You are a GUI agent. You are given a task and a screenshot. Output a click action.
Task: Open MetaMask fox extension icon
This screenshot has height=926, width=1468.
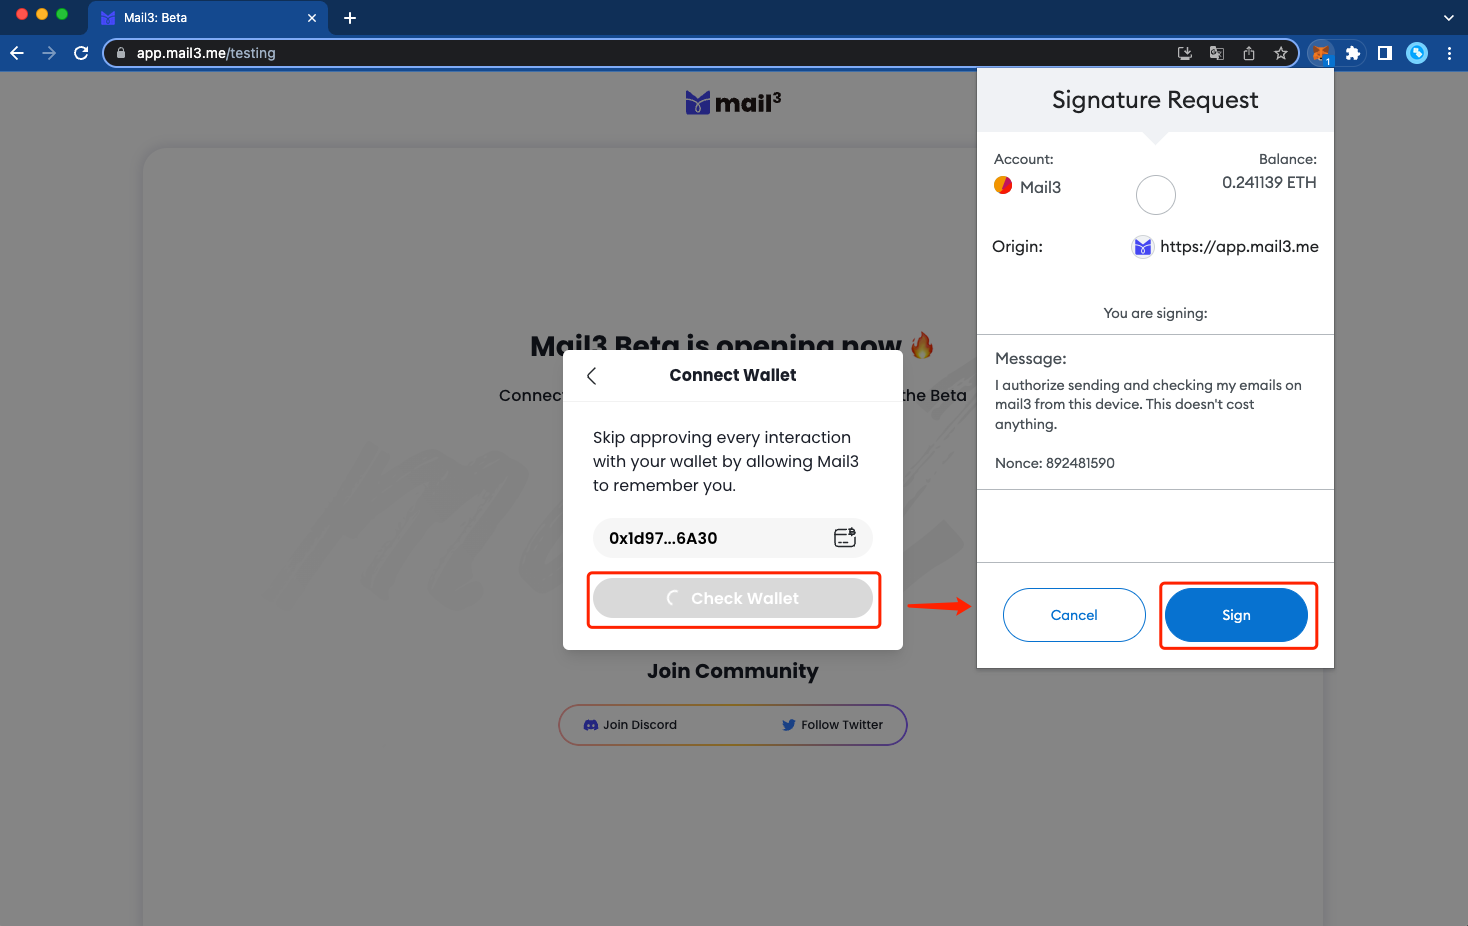[1321, 53]
